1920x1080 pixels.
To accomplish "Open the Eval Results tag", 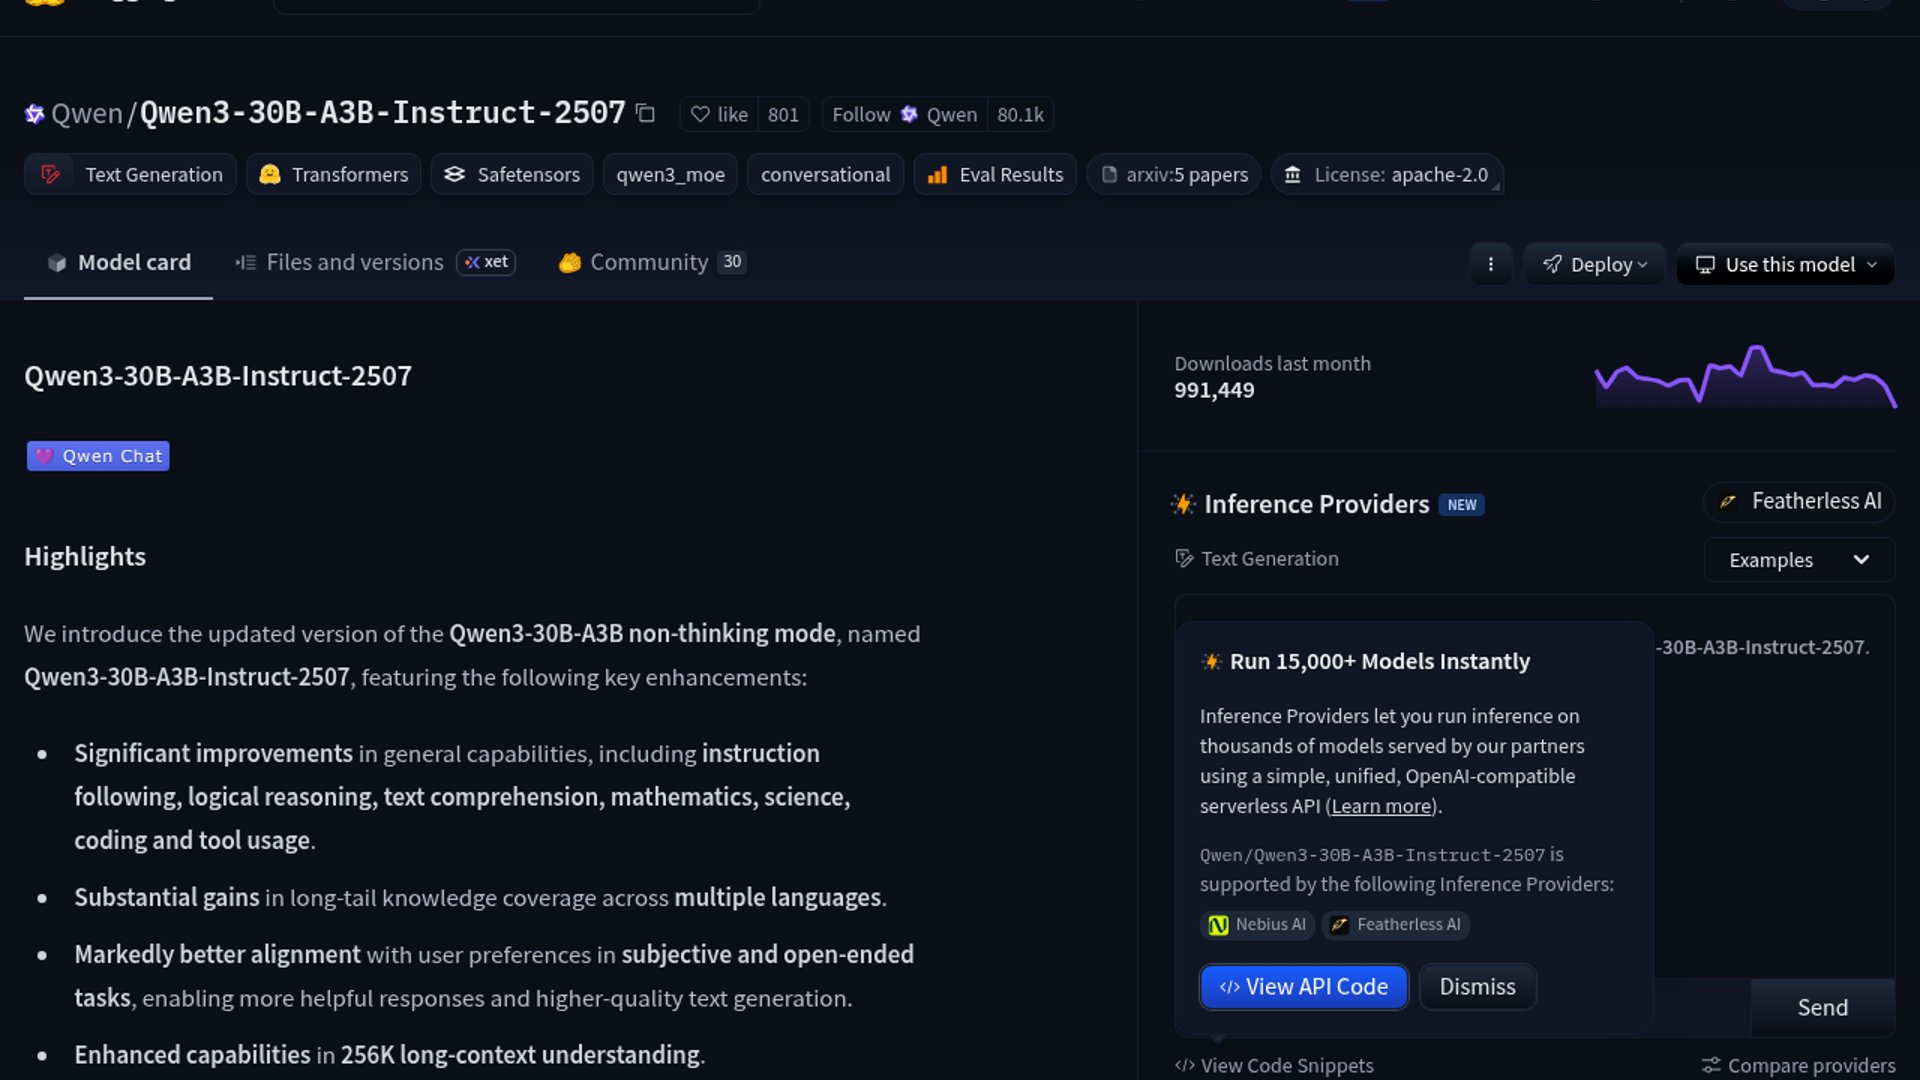I will (x=995, y=175).
